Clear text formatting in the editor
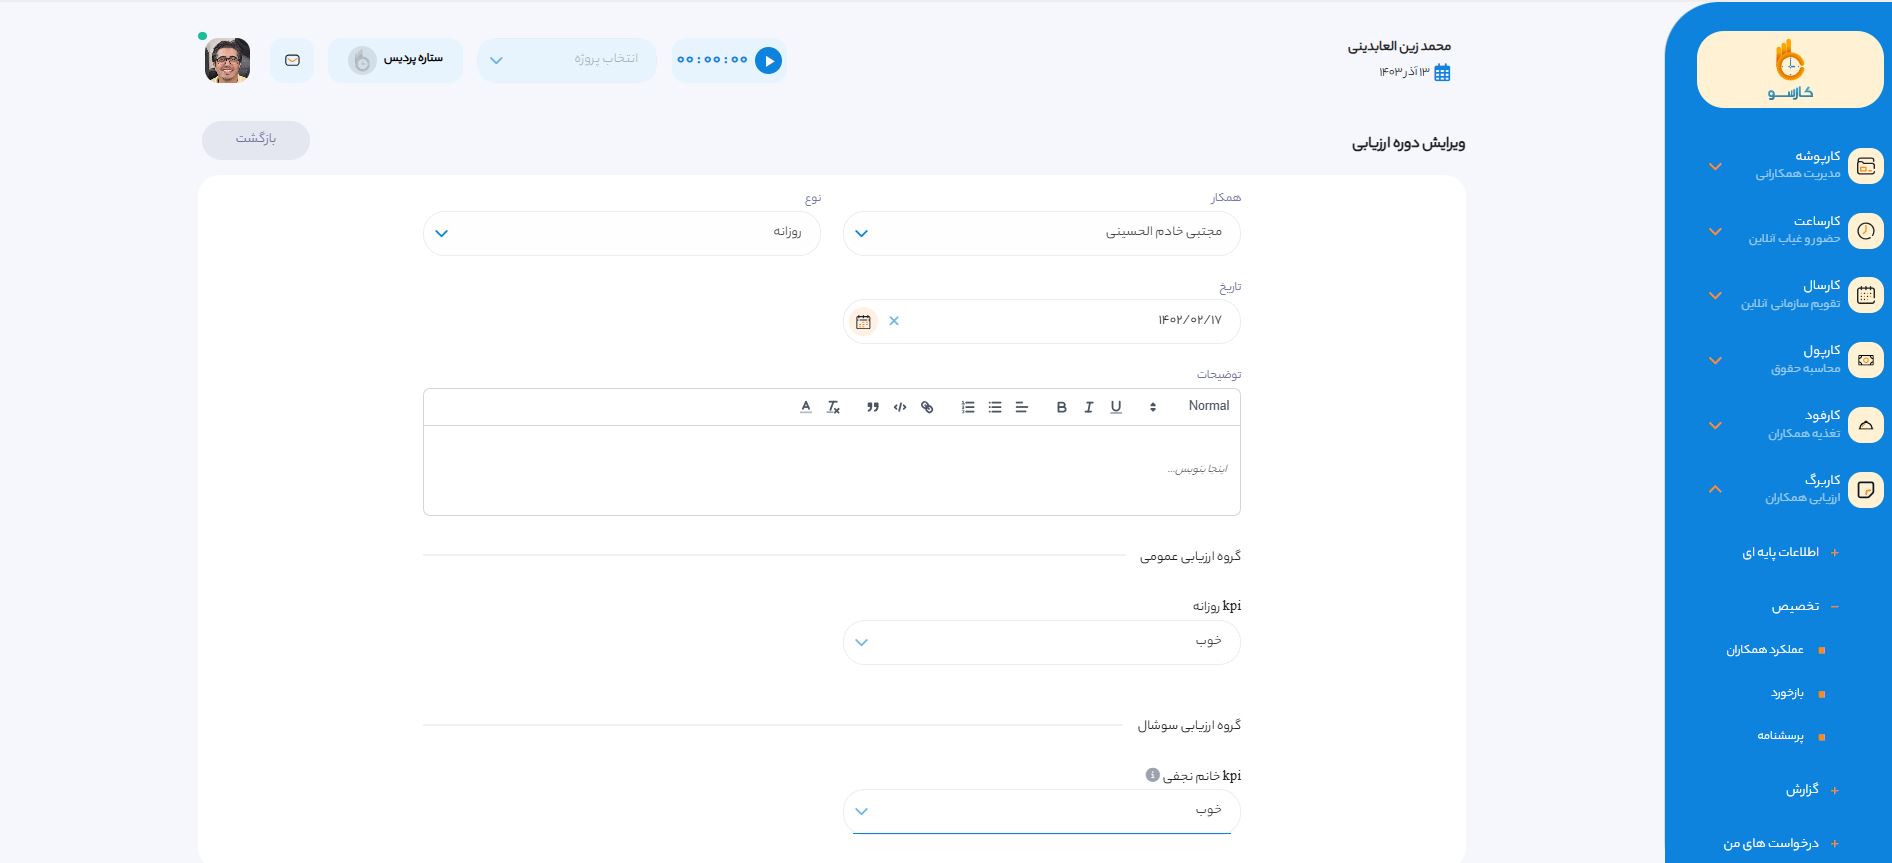Viewport: 1892px width, 863px height. click(834, 407)
